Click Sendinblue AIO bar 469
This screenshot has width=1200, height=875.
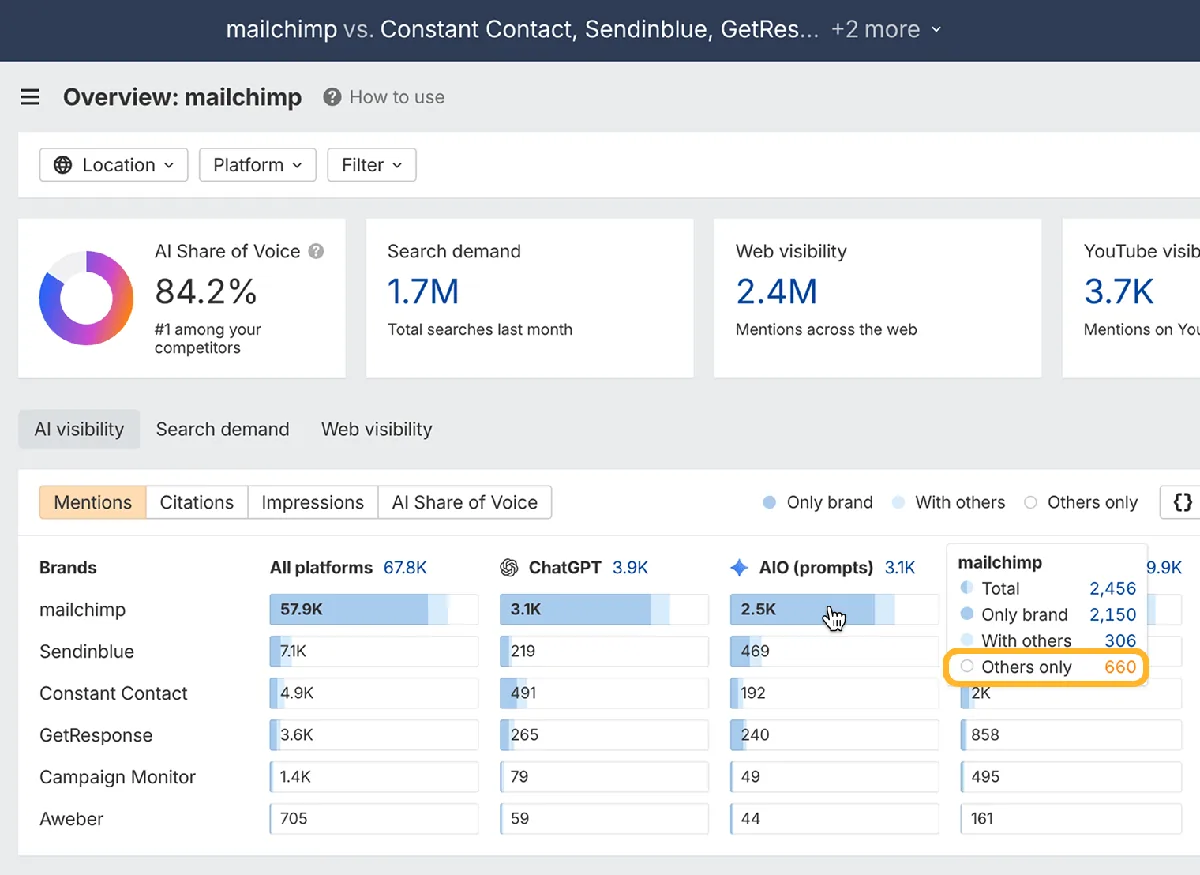pos(834,651)
